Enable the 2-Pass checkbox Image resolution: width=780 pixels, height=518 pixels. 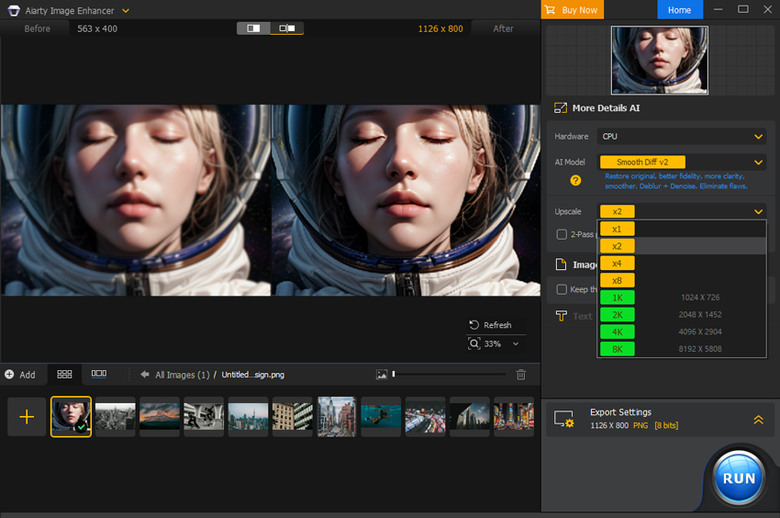(562, 234)
